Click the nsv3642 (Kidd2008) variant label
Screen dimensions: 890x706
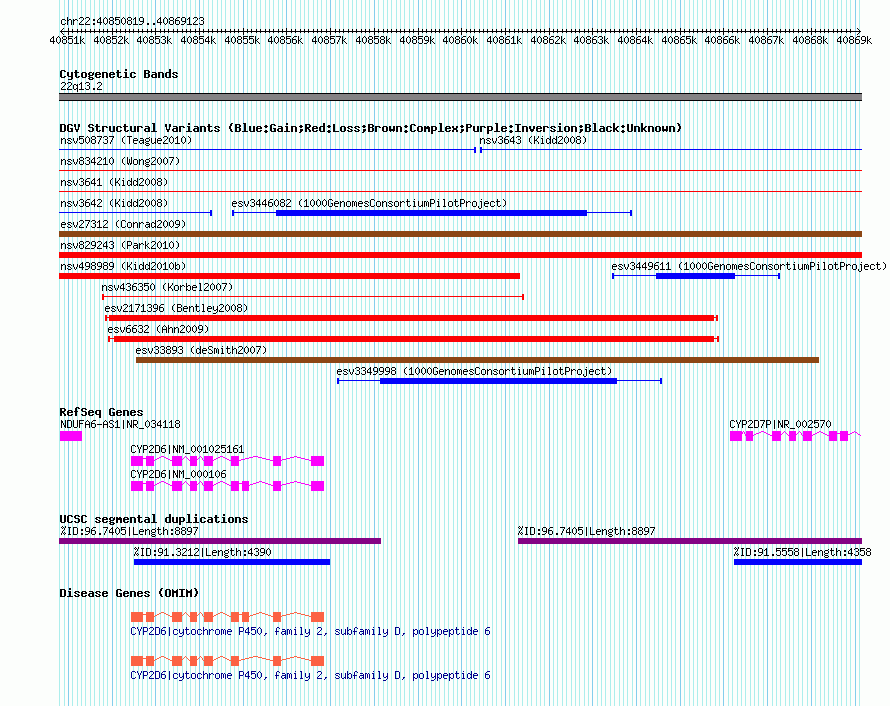[x=114, y=203]
